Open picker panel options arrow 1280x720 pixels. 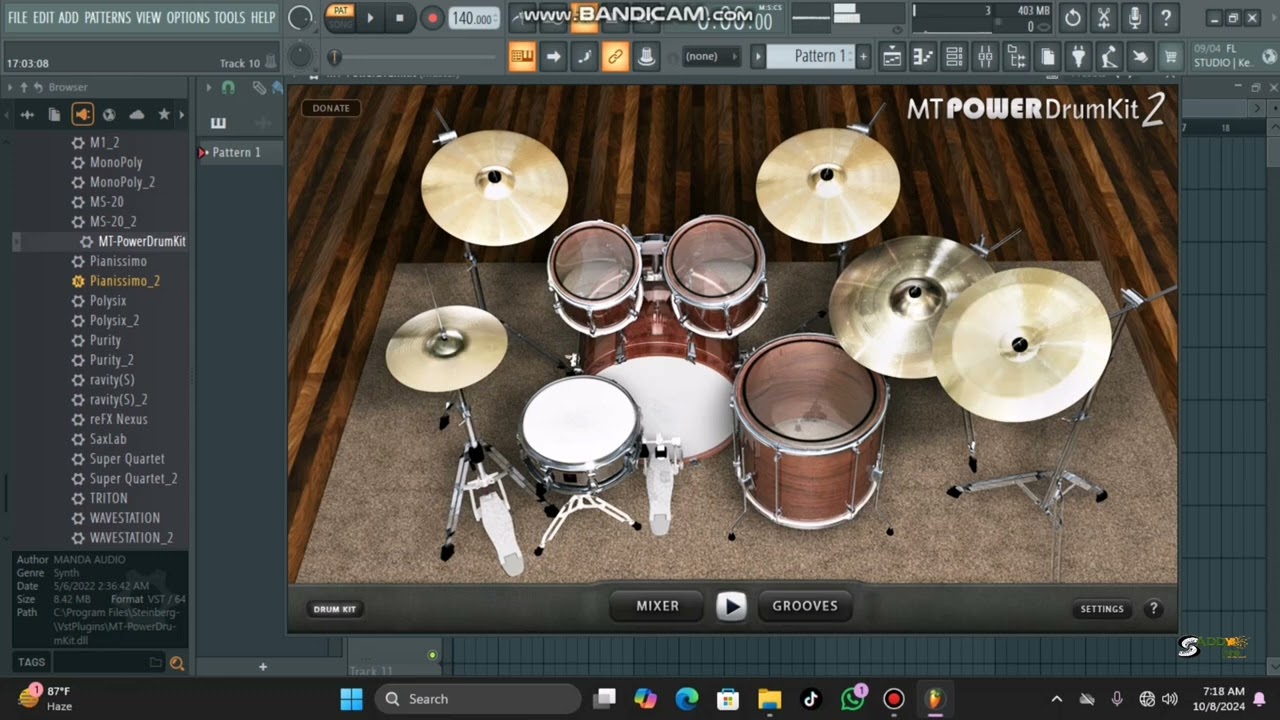tap(209, 88)
